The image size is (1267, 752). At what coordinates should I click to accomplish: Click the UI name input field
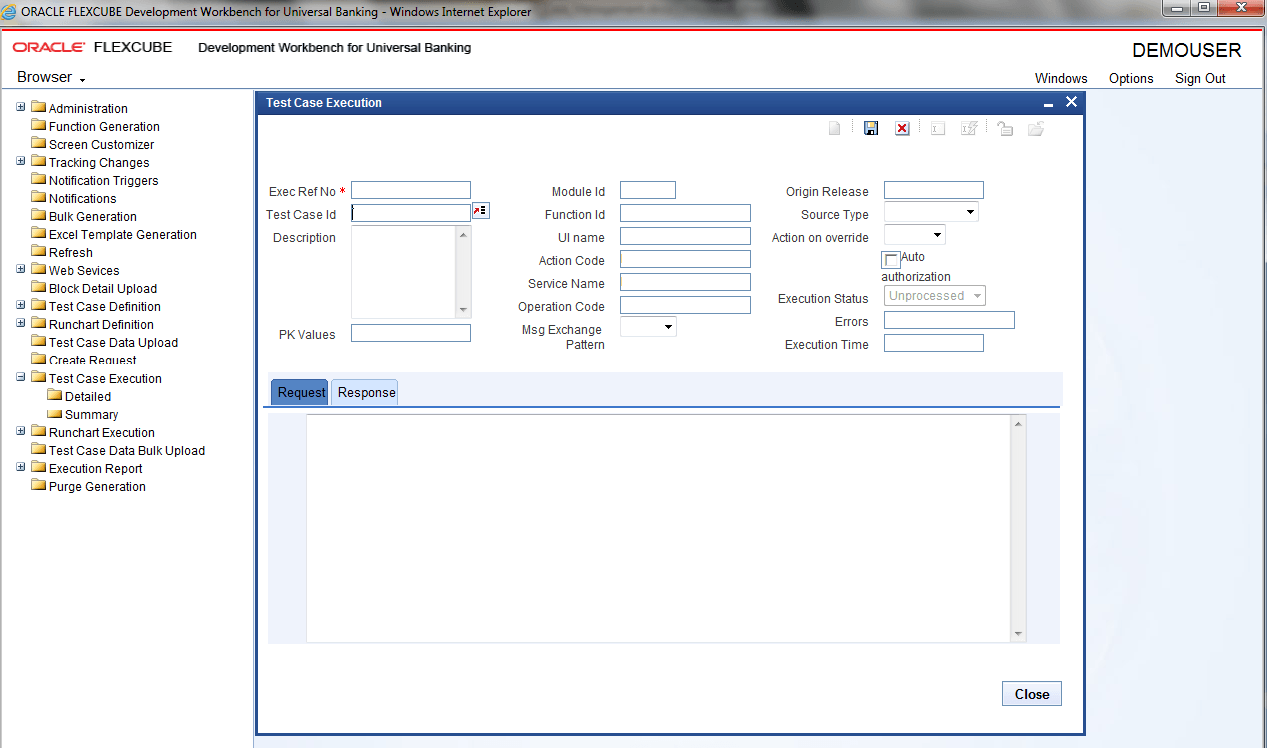click(685, 236)
